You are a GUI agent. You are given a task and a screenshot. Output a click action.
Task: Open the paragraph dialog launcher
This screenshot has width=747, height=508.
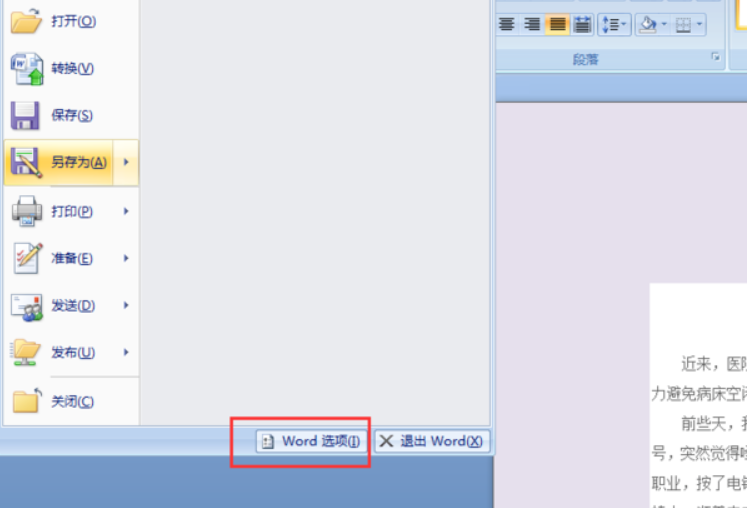pos(715,57)
